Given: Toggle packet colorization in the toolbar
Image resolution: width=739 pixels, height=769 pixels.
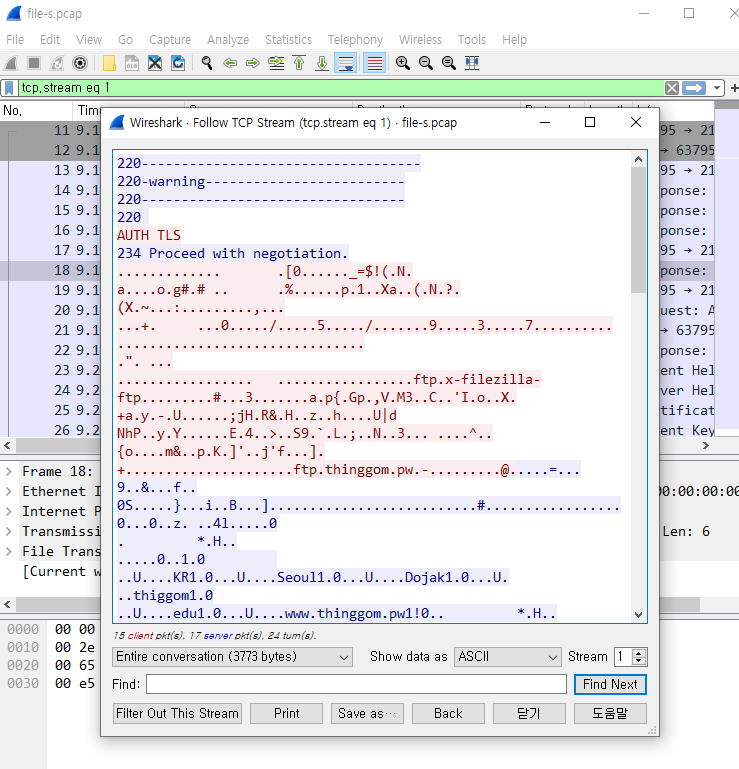Looking at the screenshot, I should [375, 63].
